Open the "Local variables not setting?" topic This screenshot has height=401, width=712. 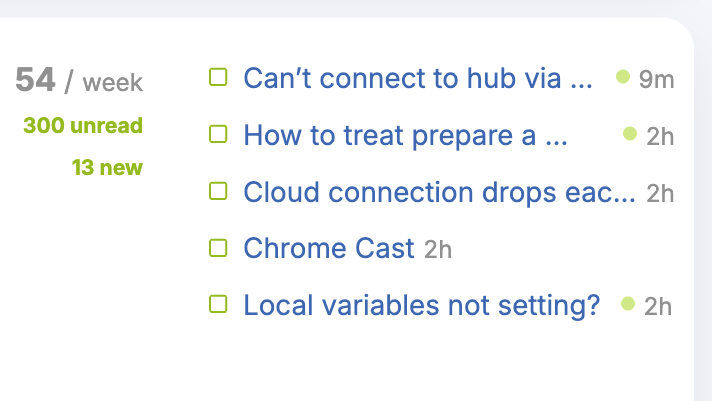(422, 305)
